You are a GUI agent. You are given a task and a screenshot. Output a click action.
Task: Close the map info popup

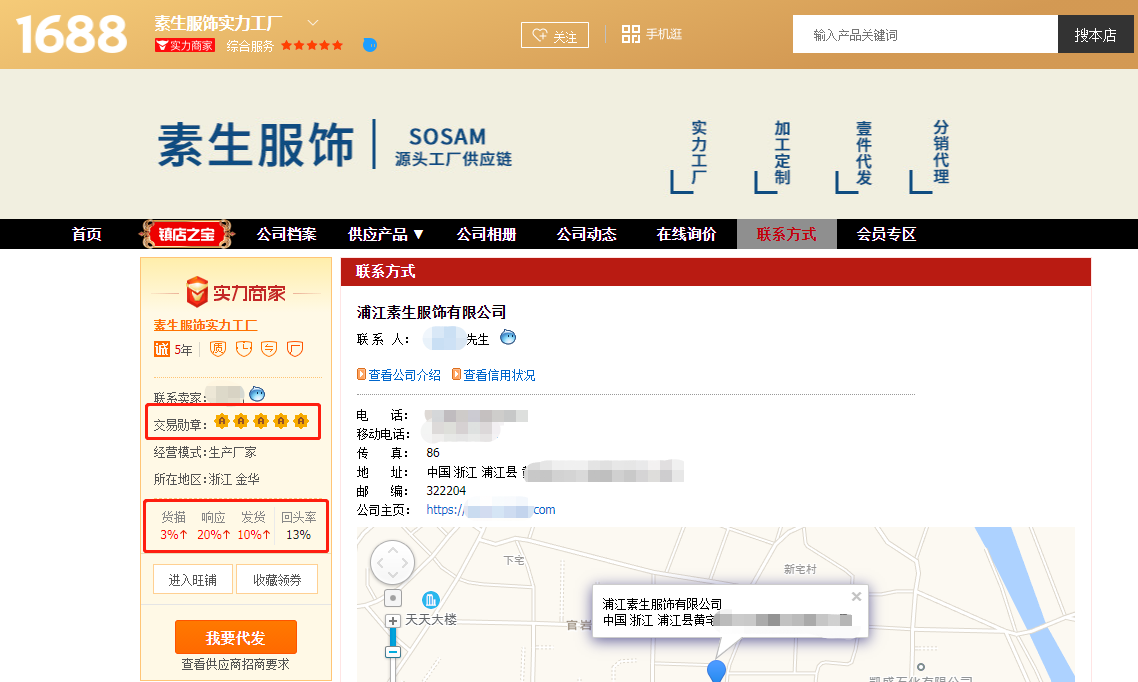click(x=856, y=596)
